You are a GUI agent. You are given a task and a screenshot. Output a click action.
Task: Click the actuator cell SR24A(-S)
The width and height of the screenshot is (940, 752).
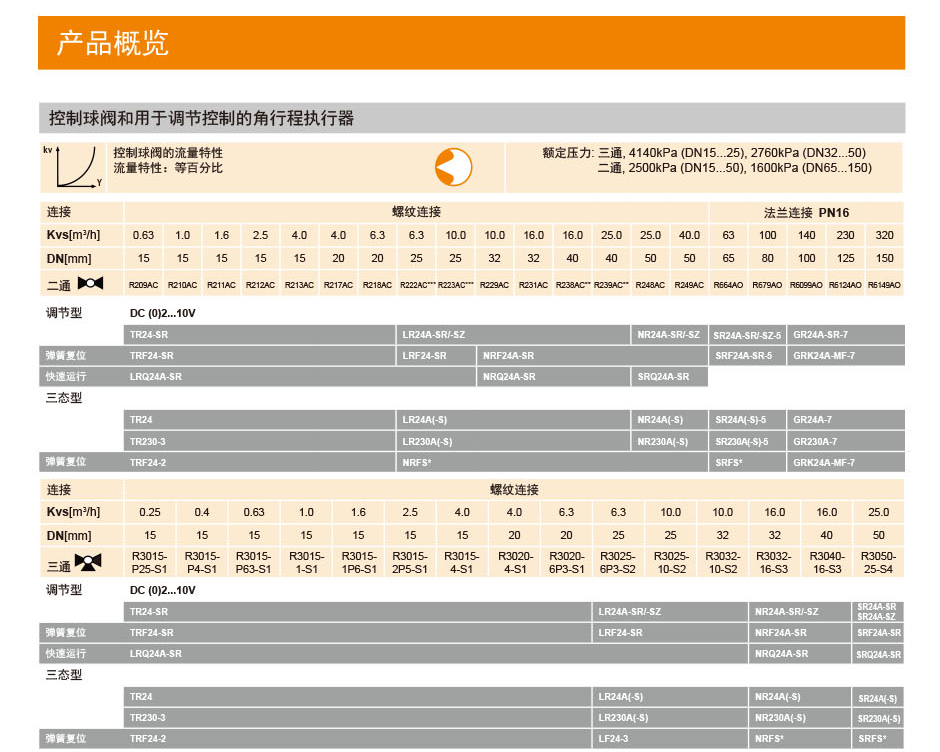coord(877,699)
